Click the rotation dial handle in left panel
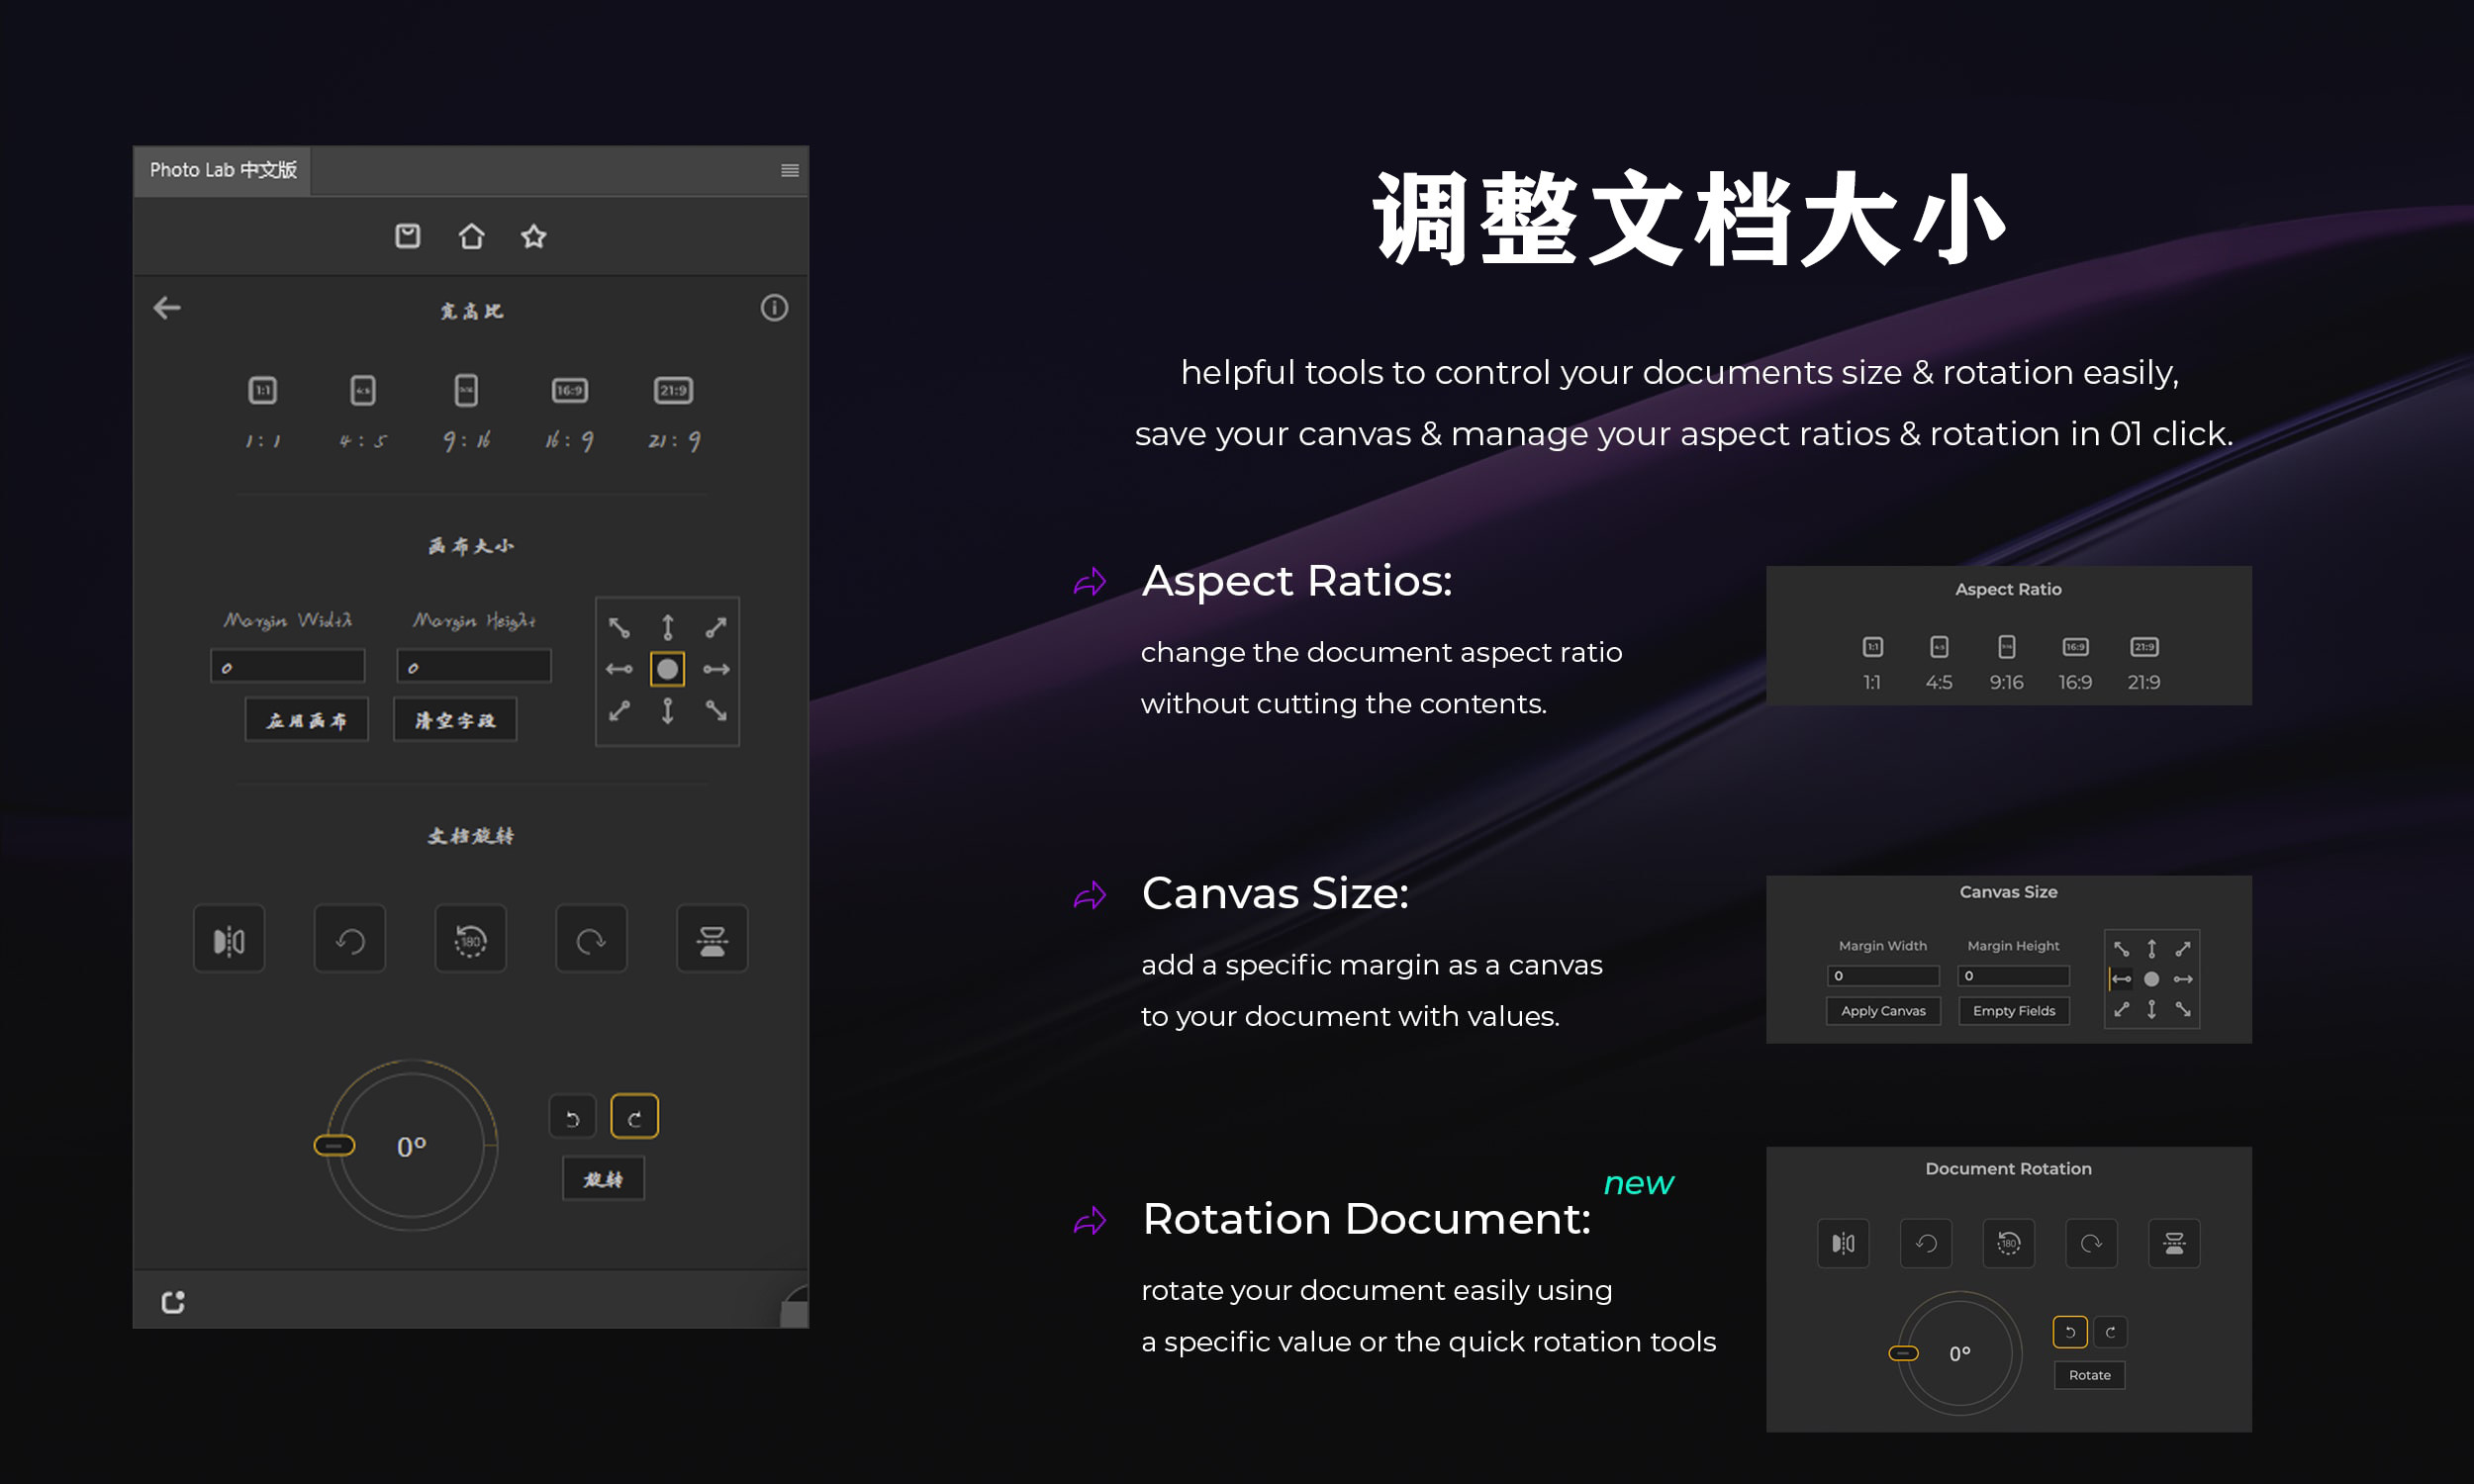This screenshot has height=1484, width=2474. [x=334, y=1145]
